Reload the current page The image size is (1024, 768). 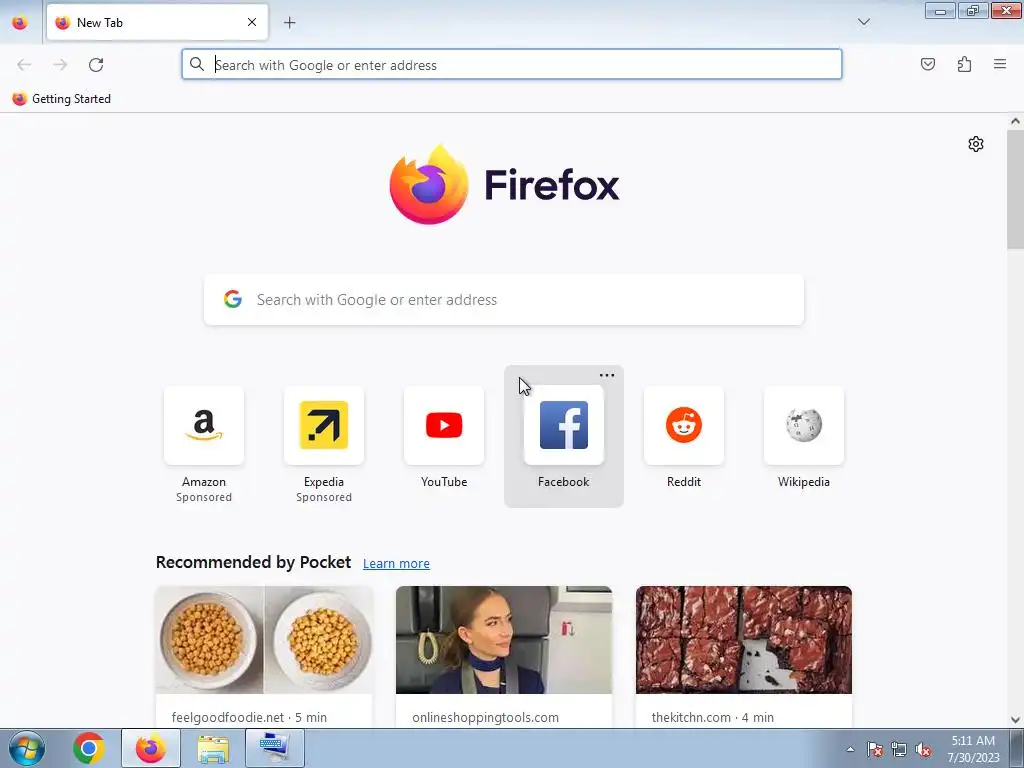96,65
